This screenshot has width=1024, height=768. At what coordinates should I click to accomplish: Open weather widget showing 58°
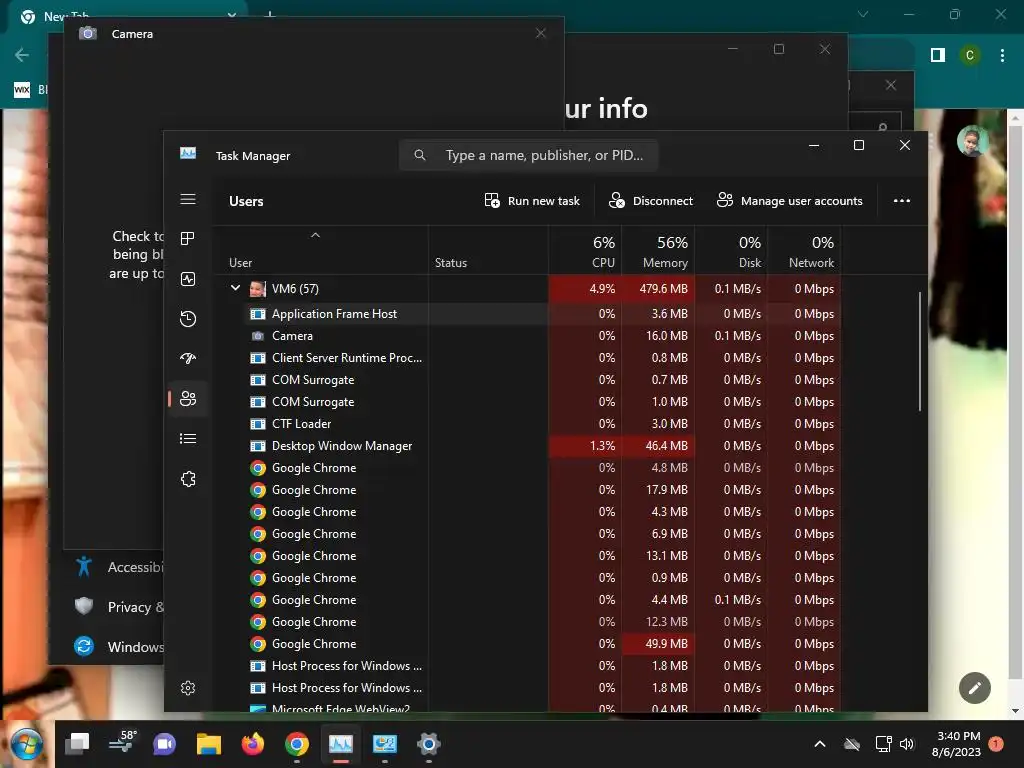(122, 742)
